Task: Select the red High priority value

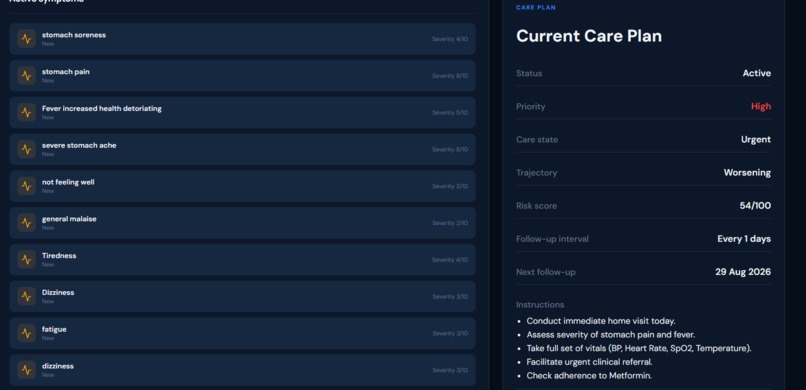Action: (x=761, y=106)
